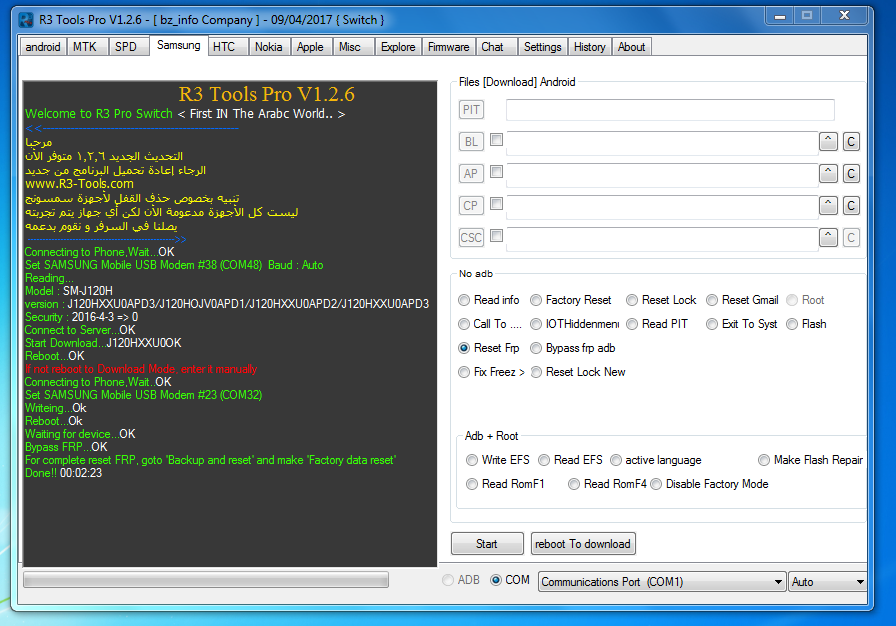Click the C clear button for CSC
This screenshot has width=896, height=626.
[x=851, y=237]
